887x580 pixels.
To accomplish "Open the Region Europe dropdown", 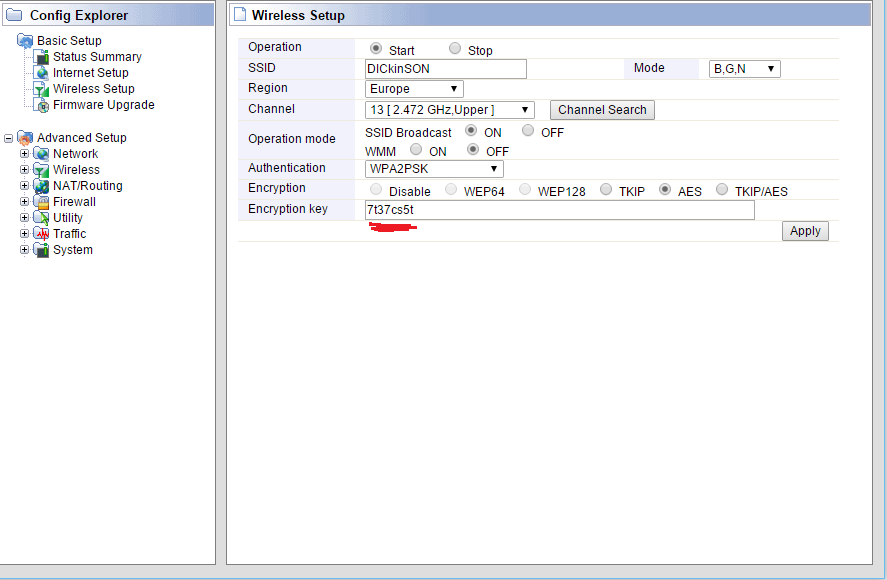I will pyautogui.click(x=414, y=89).
